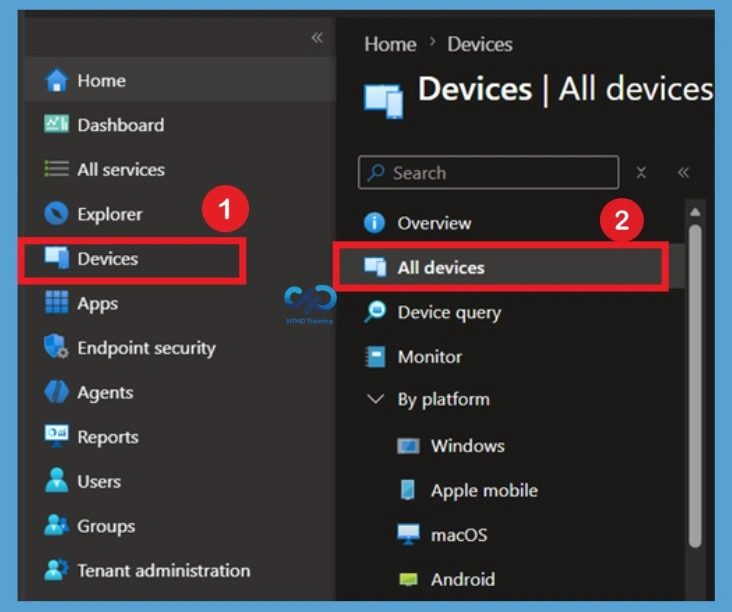
Task: Open Dashboard in the left sidebar
Action: tap(180, 124)
